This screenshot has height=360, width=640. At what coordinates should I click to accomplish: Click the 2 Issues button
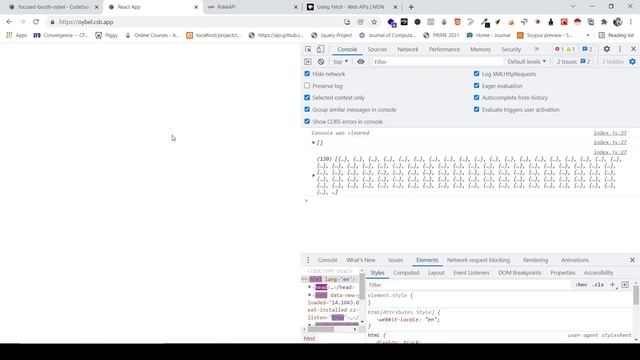(x=573, y=62)
